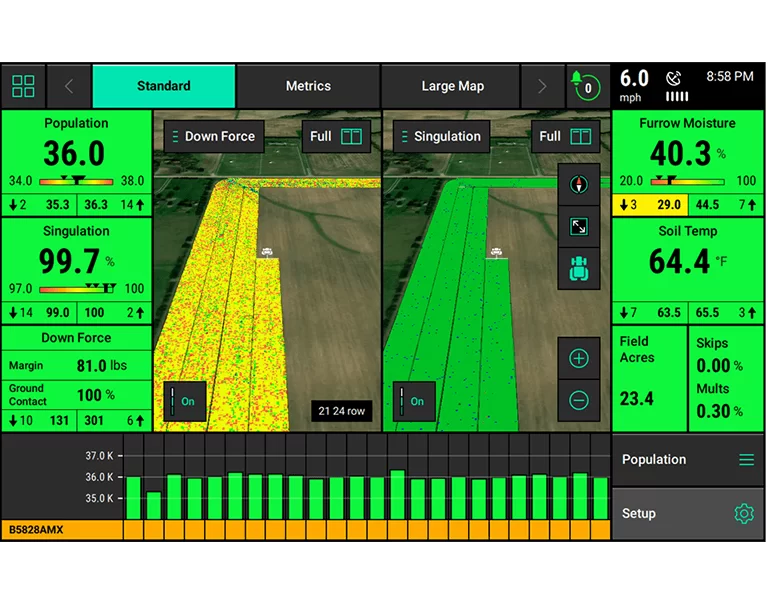Switch to the Standard tab
Screen dimensions: 768x602
coord(164,86)
